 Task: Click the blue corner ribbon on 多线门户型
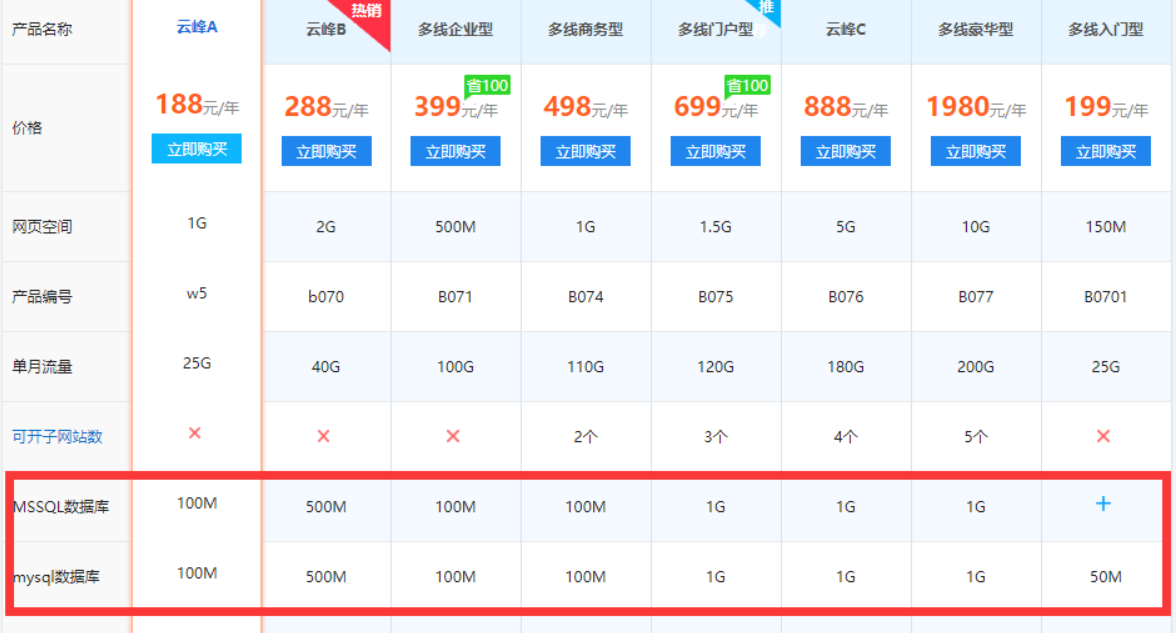click(765, 10)
